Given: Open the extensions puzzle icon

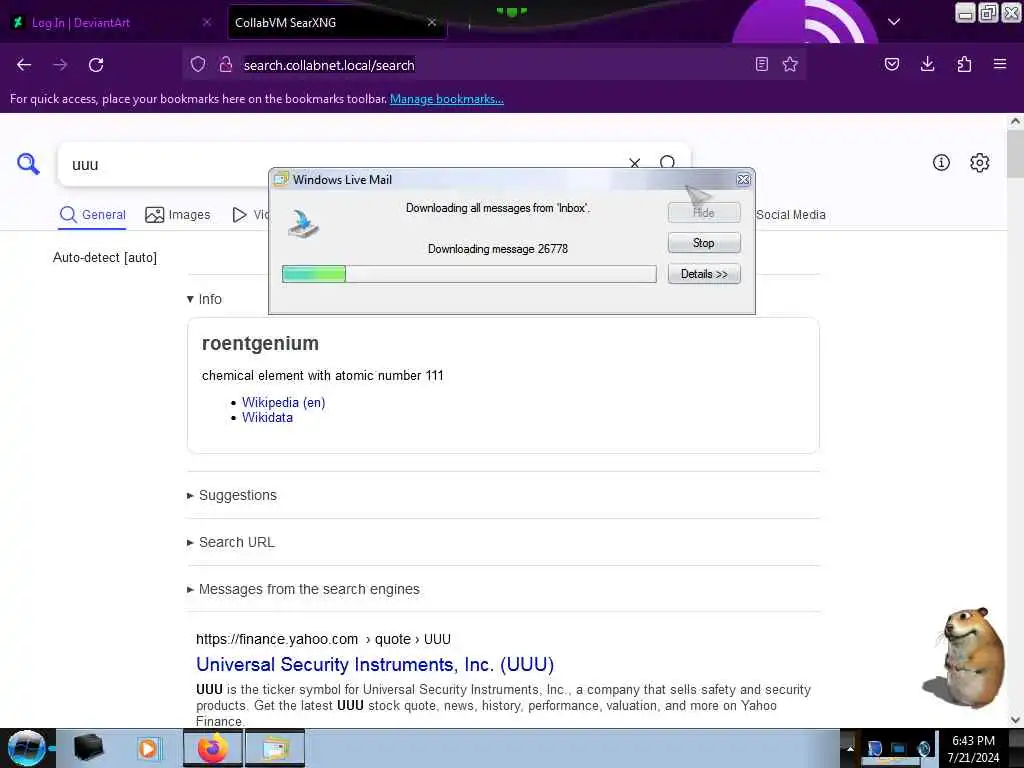Looking at the screenshot, I should pyautogui.click(x=964, y=64).
